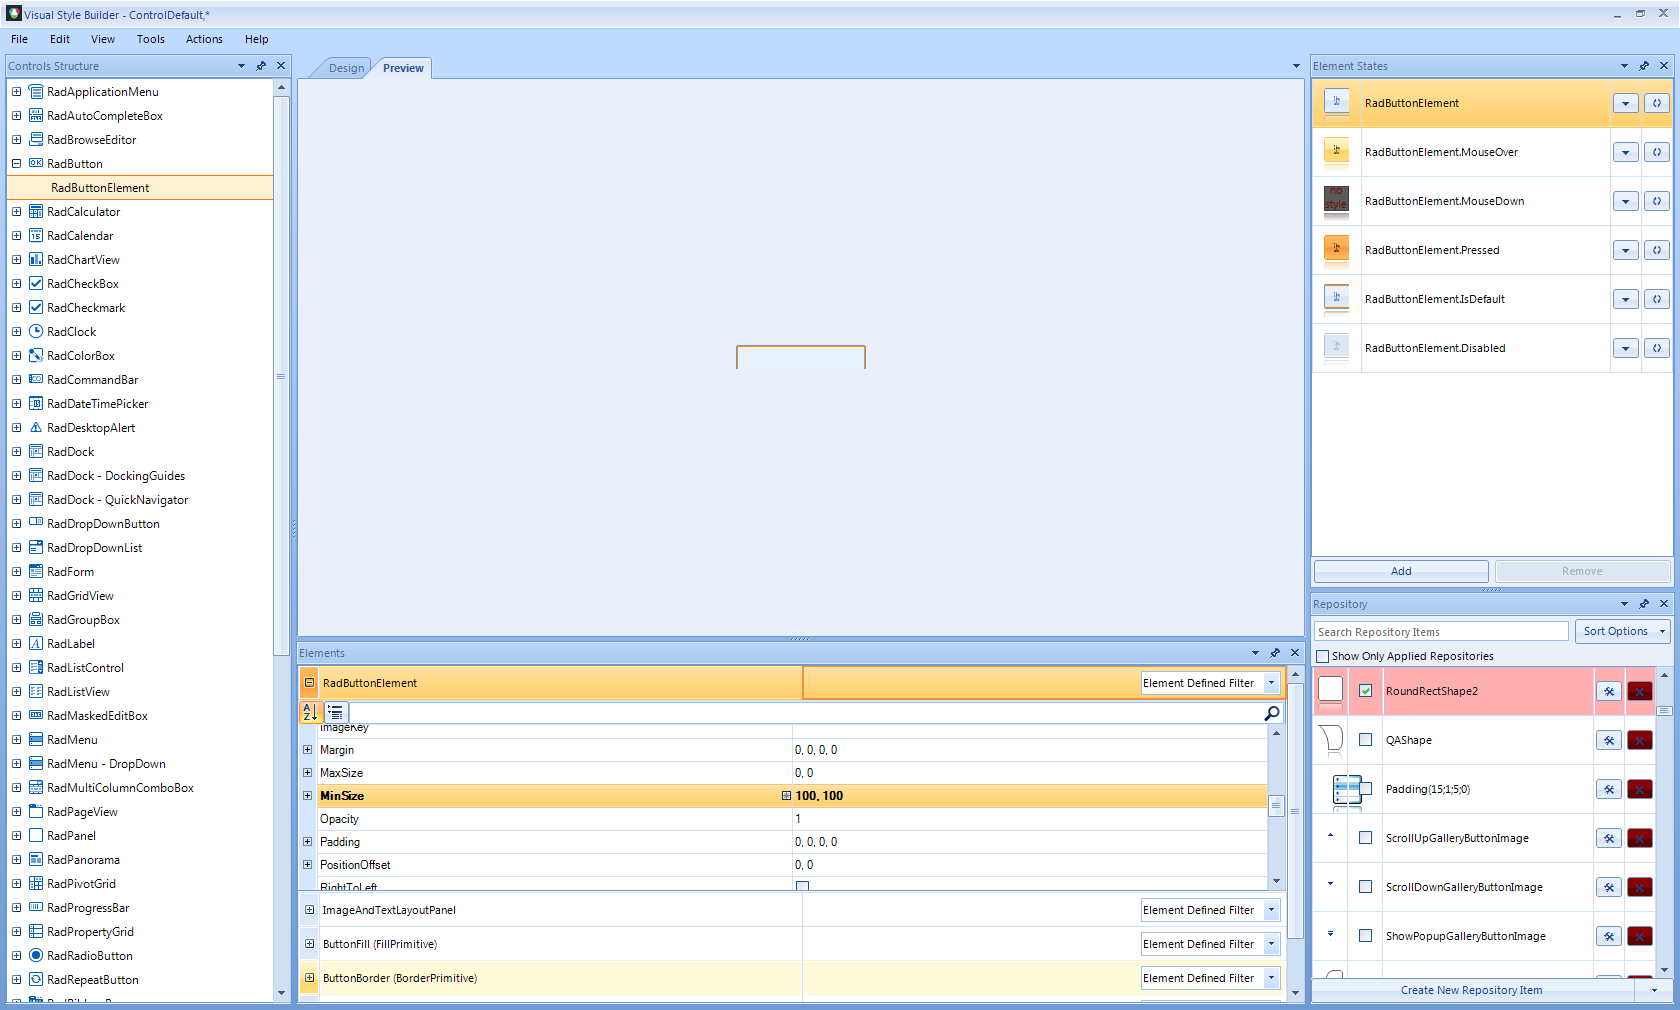Click Create New Repository Item
The height and width of the screenshot is (1010, 1680).
pyautogui.click(x=1471, y=990)
